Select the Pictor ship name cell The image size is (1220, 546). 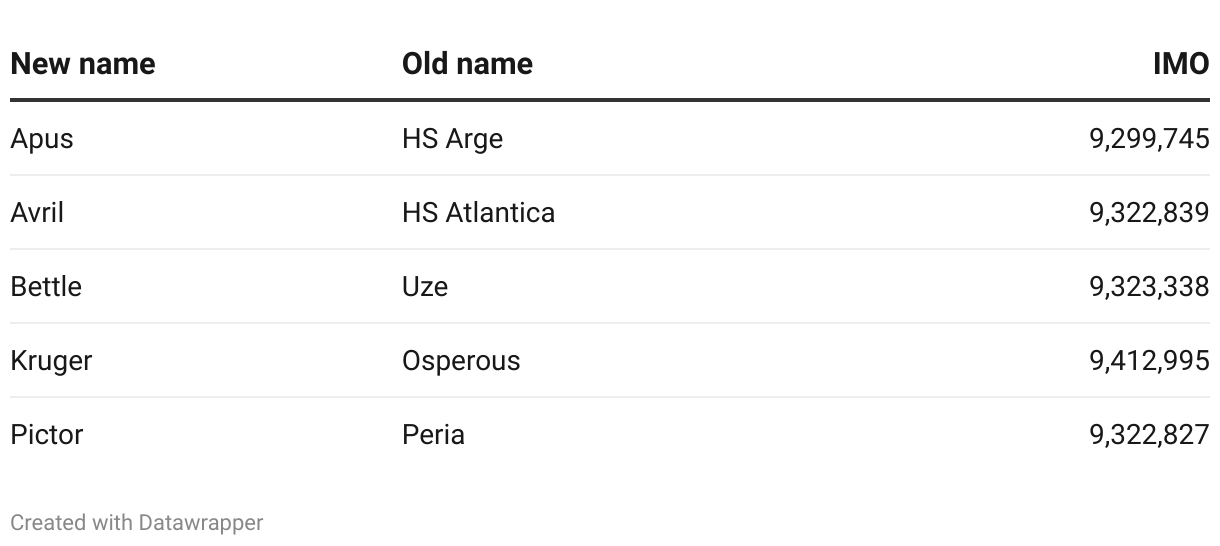[x=47, y=435]
